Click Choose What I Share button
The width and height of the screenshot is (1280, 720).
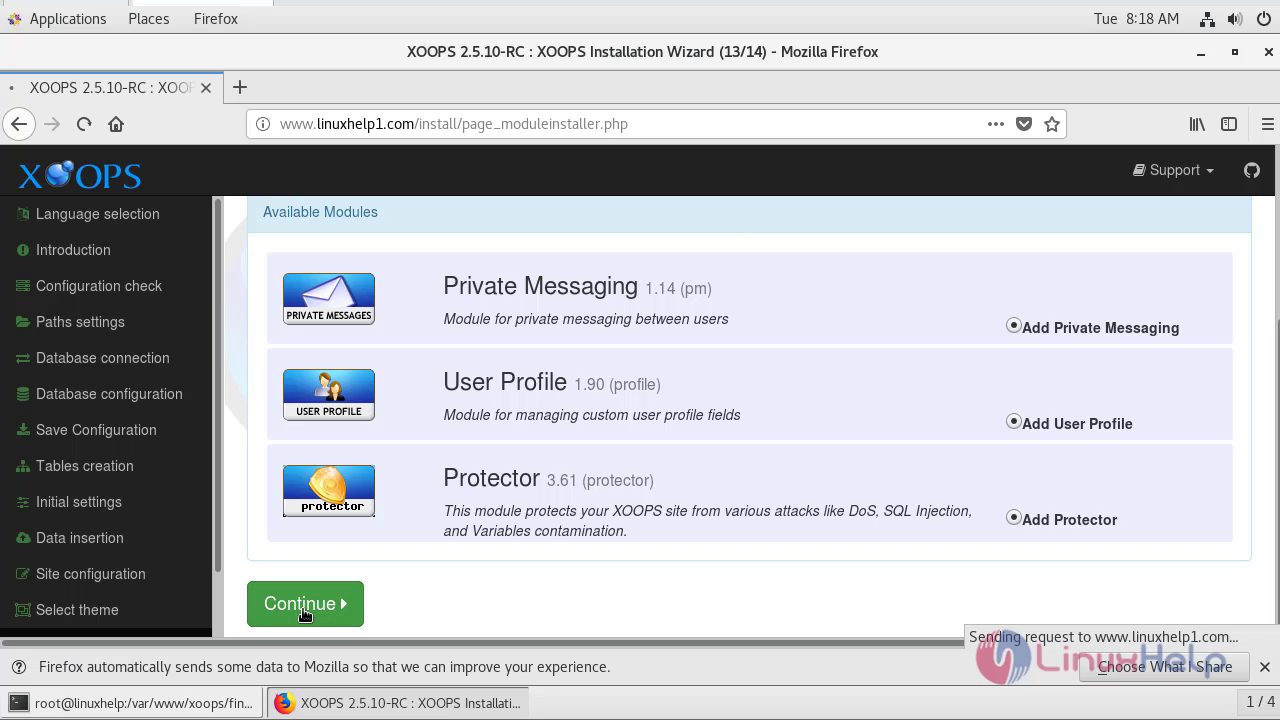1165,667
